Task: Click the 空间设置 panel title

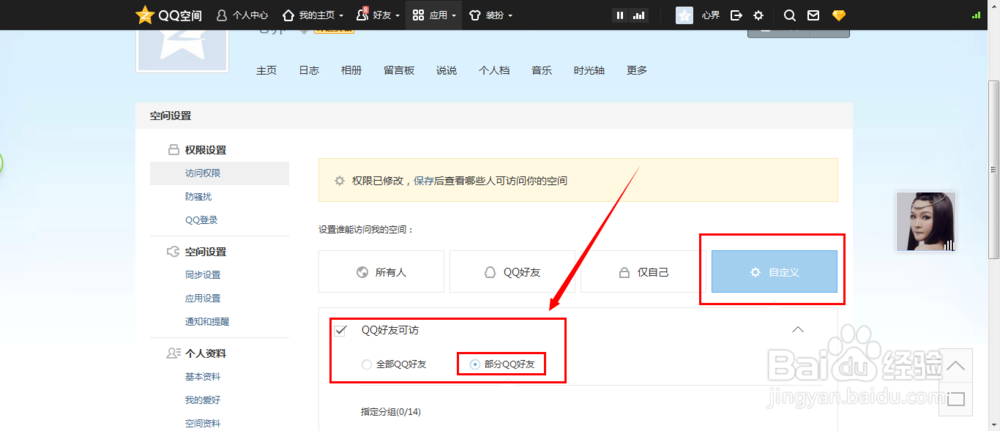Action: click(170, 116)
